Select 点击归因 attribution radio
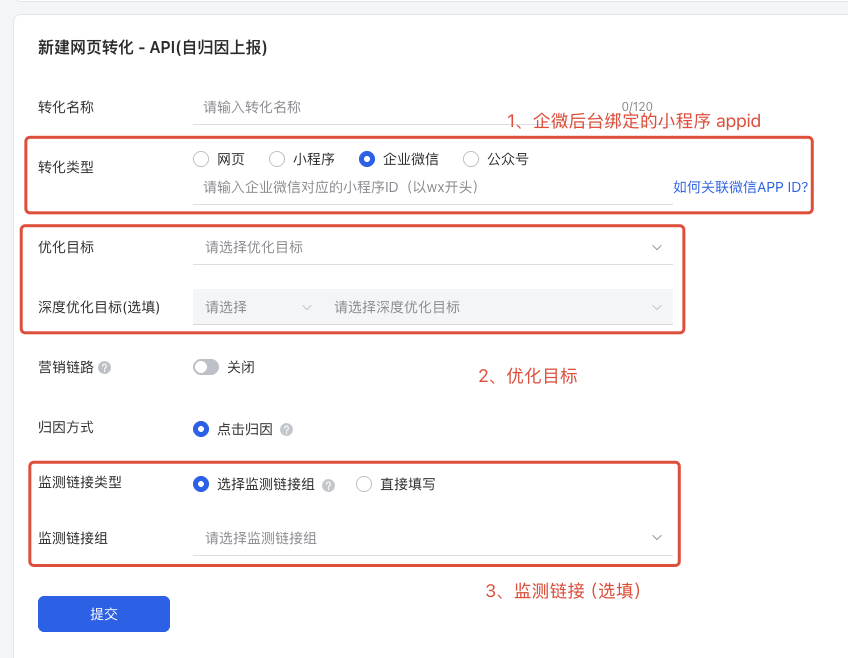This screenshot has width=848, height=658. point(201,429)
